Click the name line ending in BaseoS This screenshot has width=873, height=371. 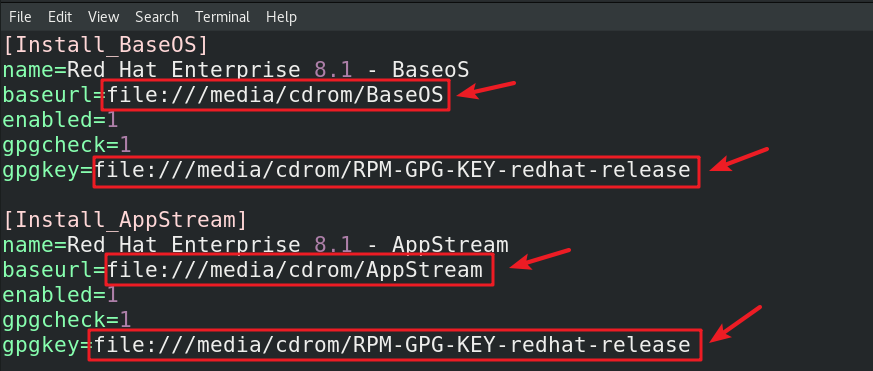(x=236, y=70)
